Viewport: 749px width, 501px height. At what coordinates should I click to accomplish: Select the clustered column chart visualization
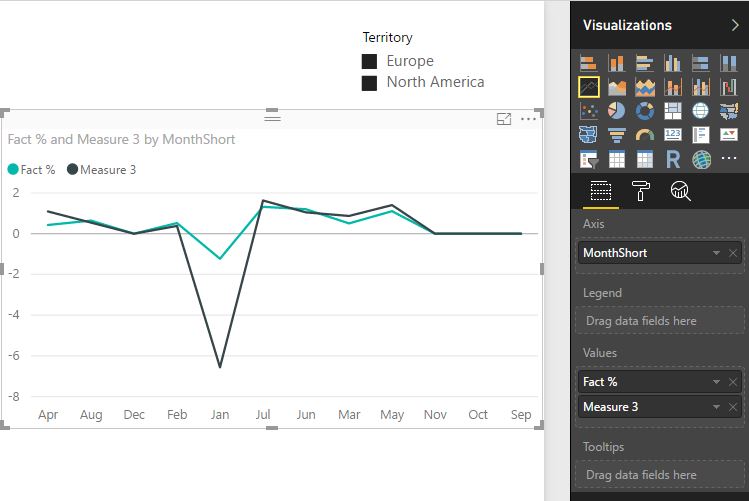[x=673, y=63]
